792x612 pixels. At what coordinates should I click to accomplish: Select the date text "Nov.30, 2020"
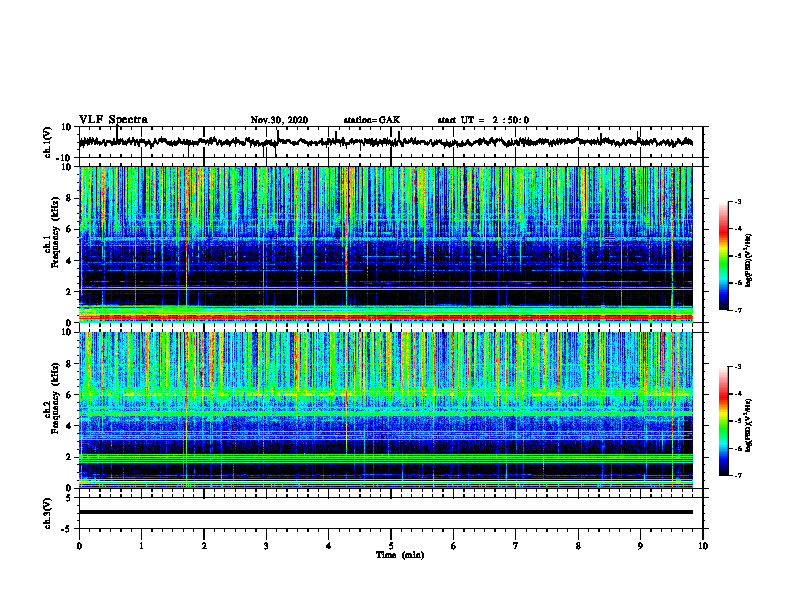[x=279, y=120]
